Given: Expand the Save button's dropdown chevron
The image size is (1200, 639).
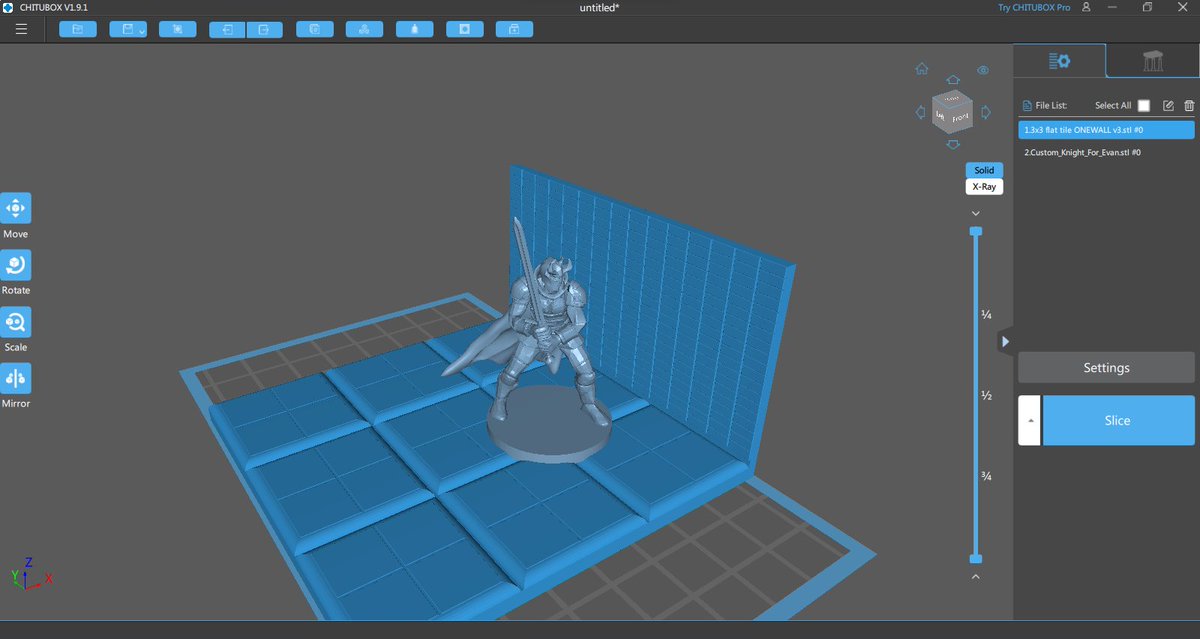Looking at the screenshot, I should 143,30.
